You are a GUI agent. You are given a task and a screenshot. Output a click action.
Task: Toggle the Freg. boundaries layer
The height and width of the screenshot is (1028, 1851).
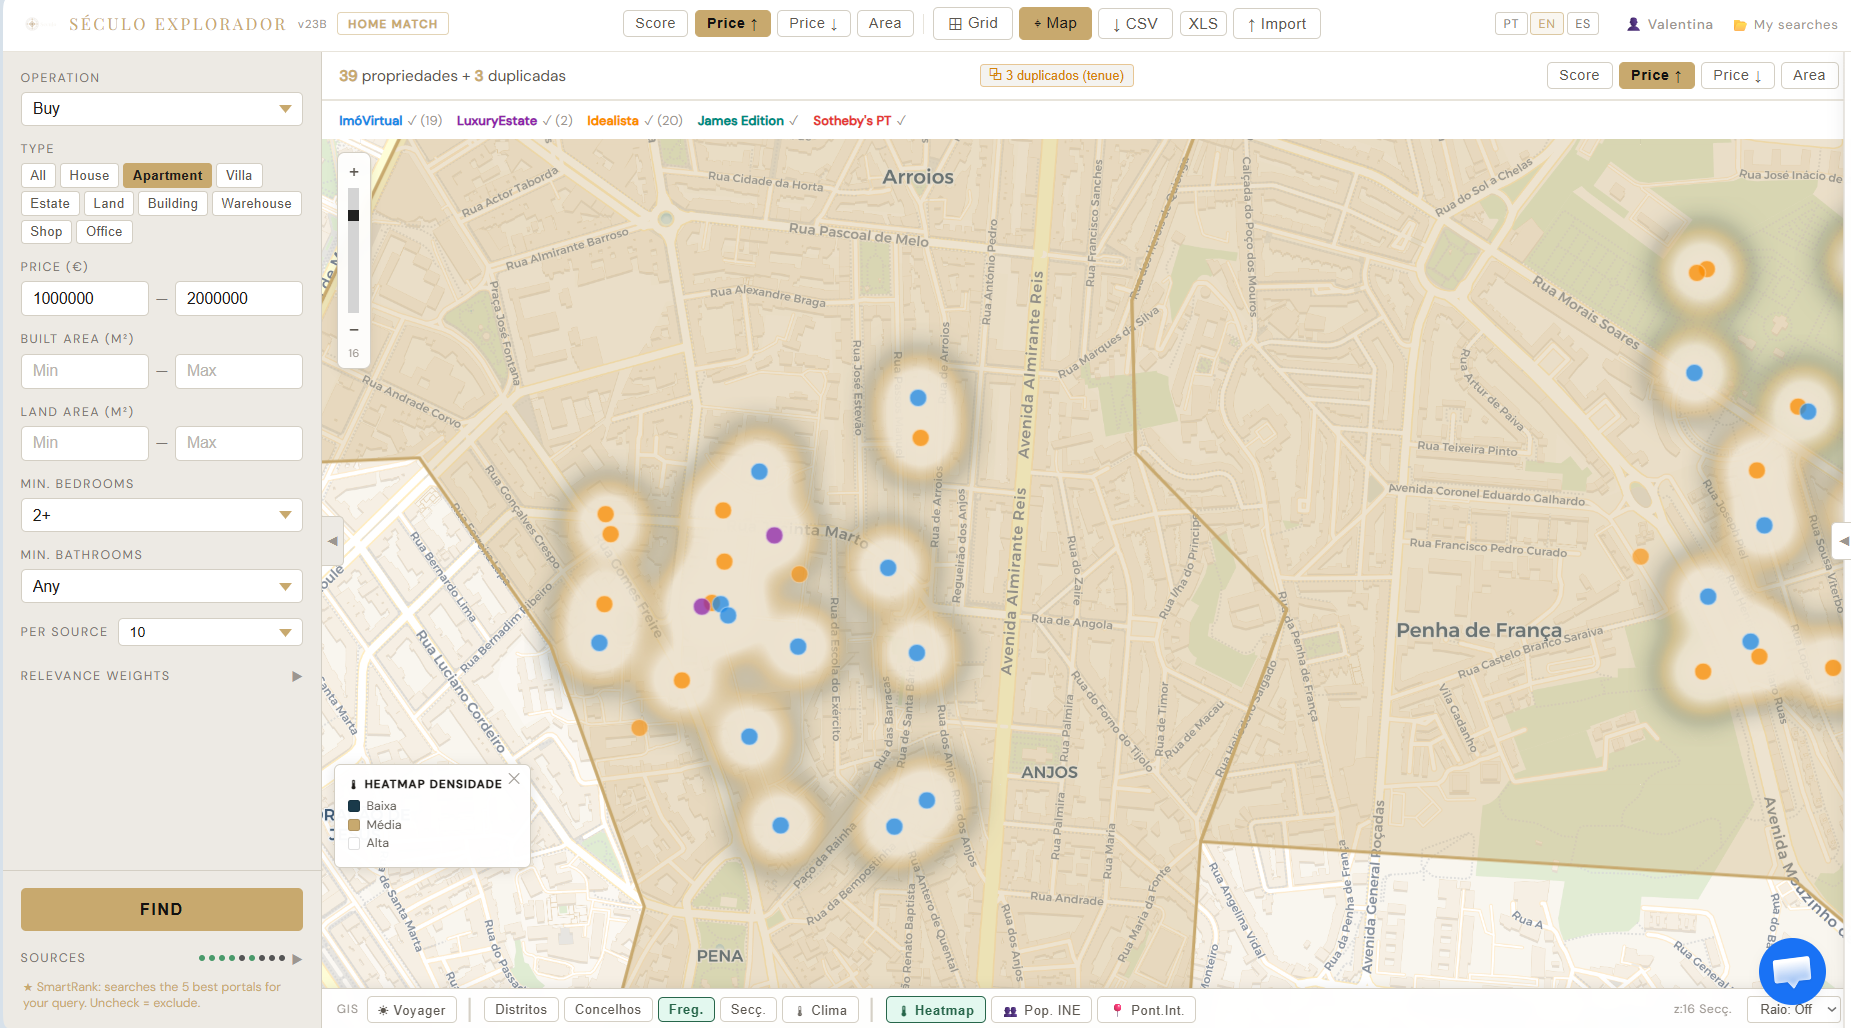click(x=686, y=1010)
